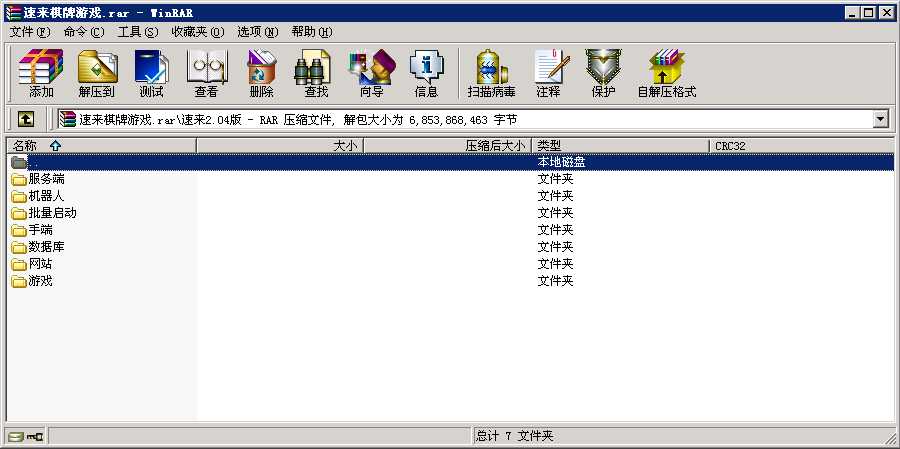
Task: Click the 解压到 (Extract to) icon
Action: [x=97, y=73]
